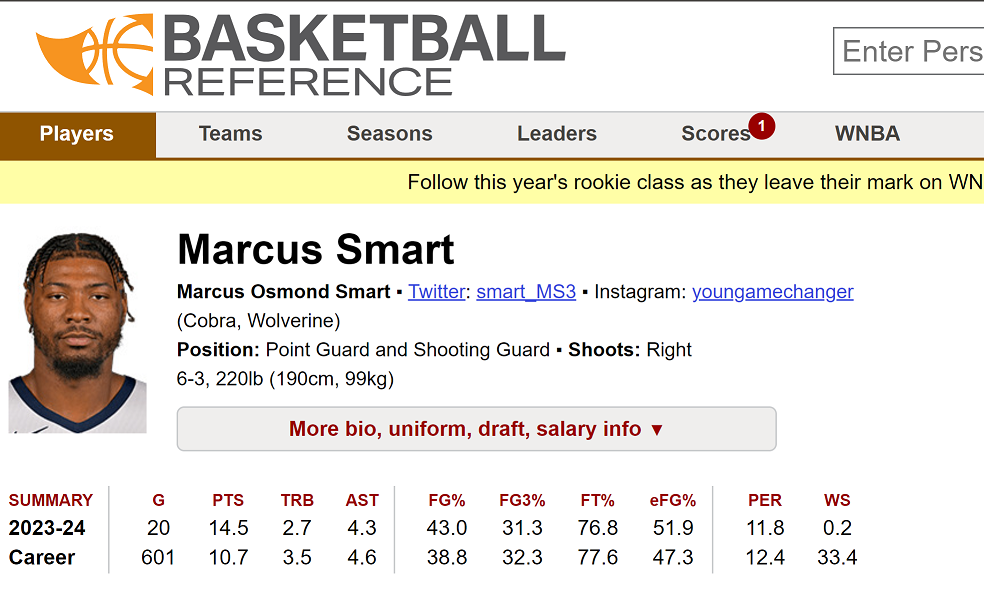Navigate to the WNBA section
This screenshot has width=984, height=602.
tap(867, 134)
